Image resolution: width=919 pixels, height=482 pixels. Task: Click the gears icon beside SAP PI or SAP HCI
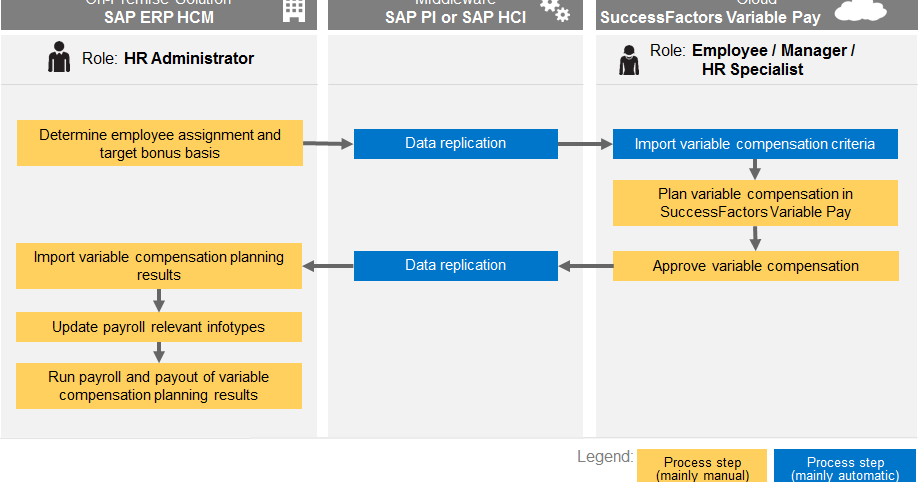(x=554, y=10)
